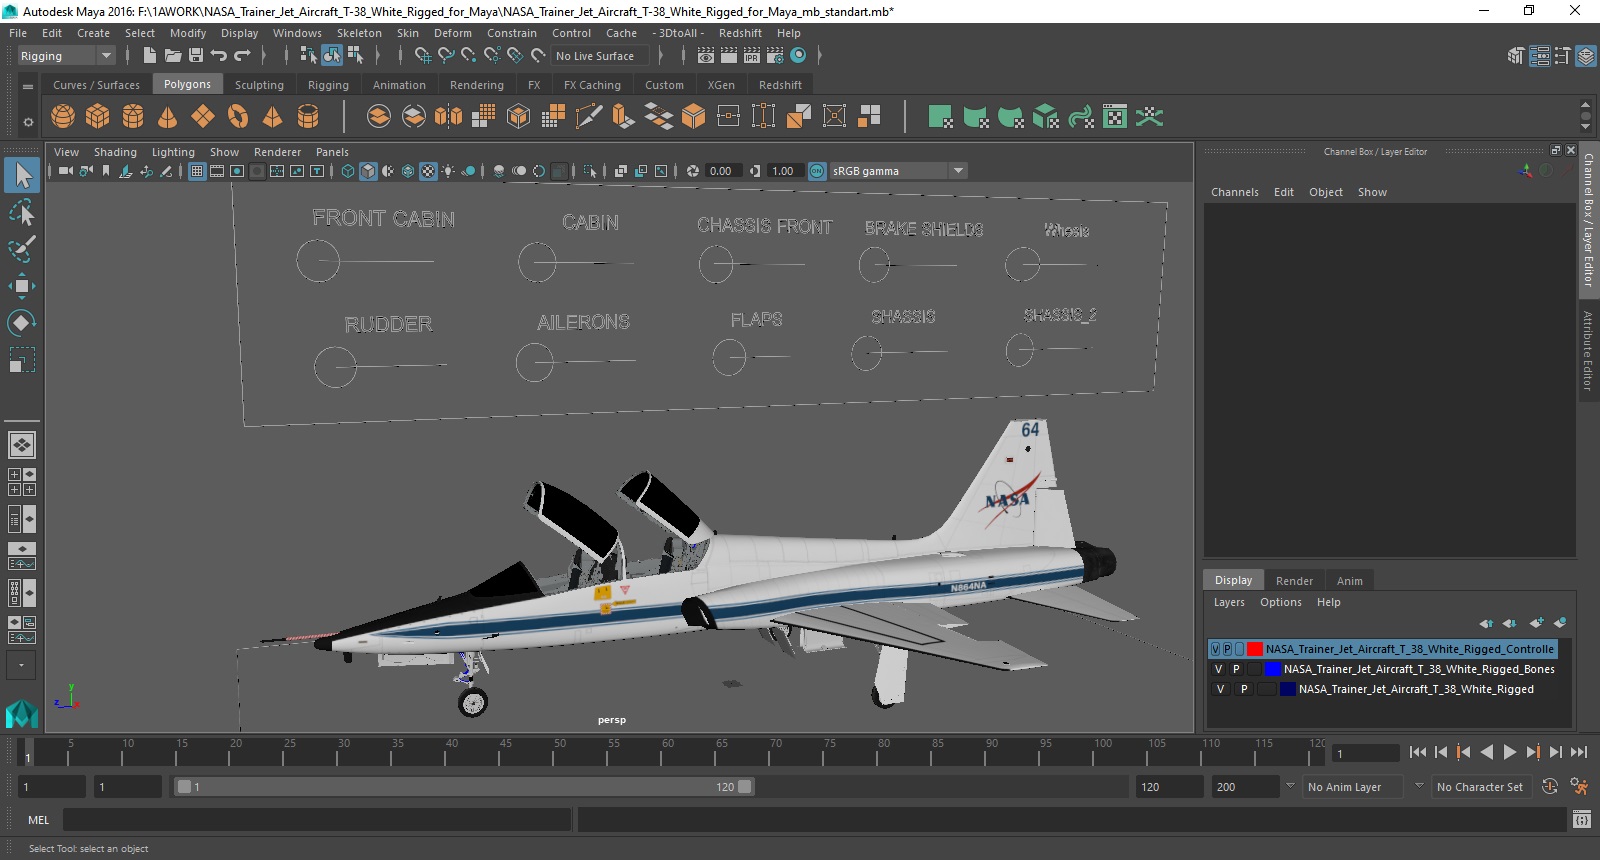Activate the Rotate tool in toolbox
Viewport: 1600px width, 860px height.
coord(22,322)
